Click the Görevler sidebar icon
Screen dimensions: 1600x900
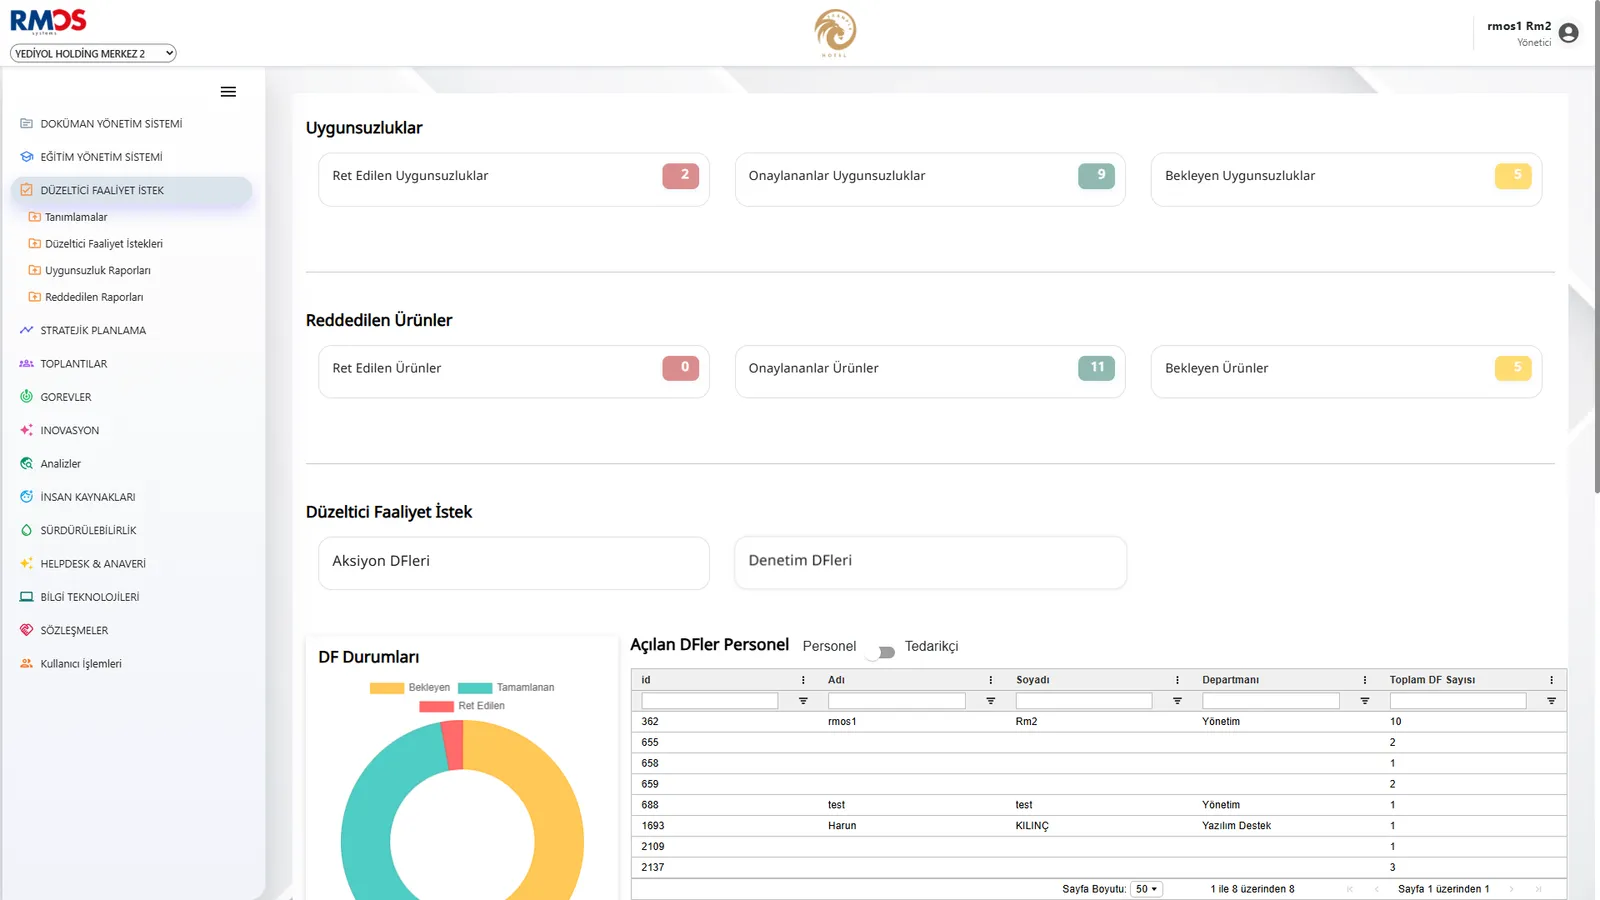click(27, 397)
